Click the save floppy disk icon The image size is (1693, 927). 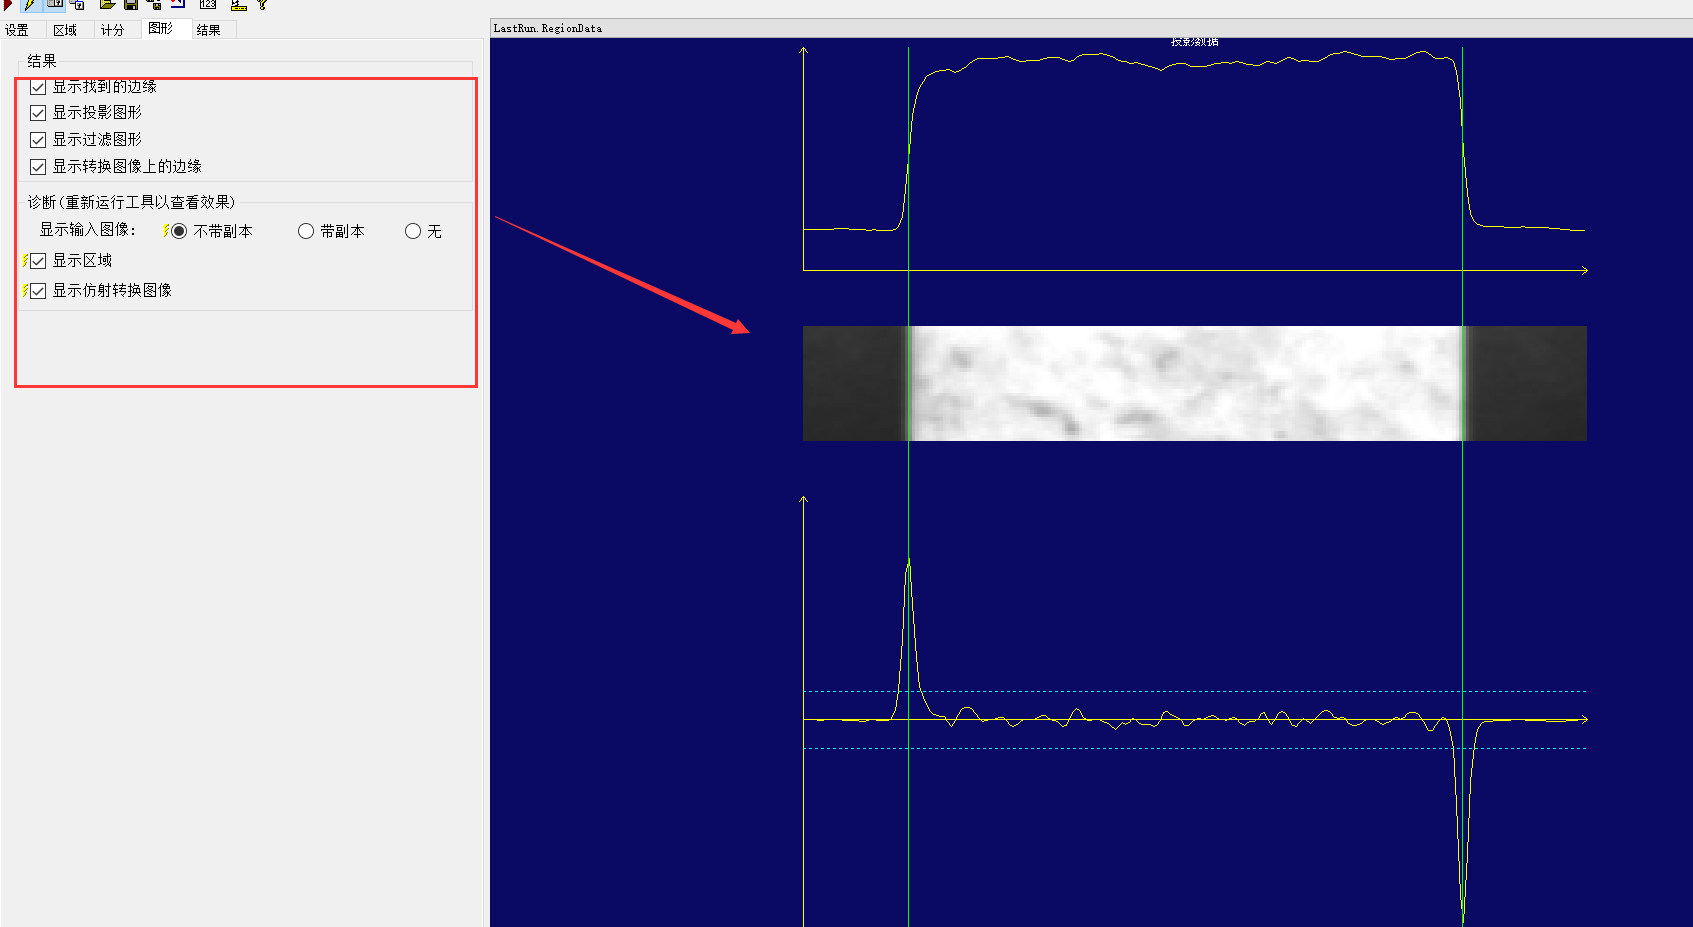(131, 4)
